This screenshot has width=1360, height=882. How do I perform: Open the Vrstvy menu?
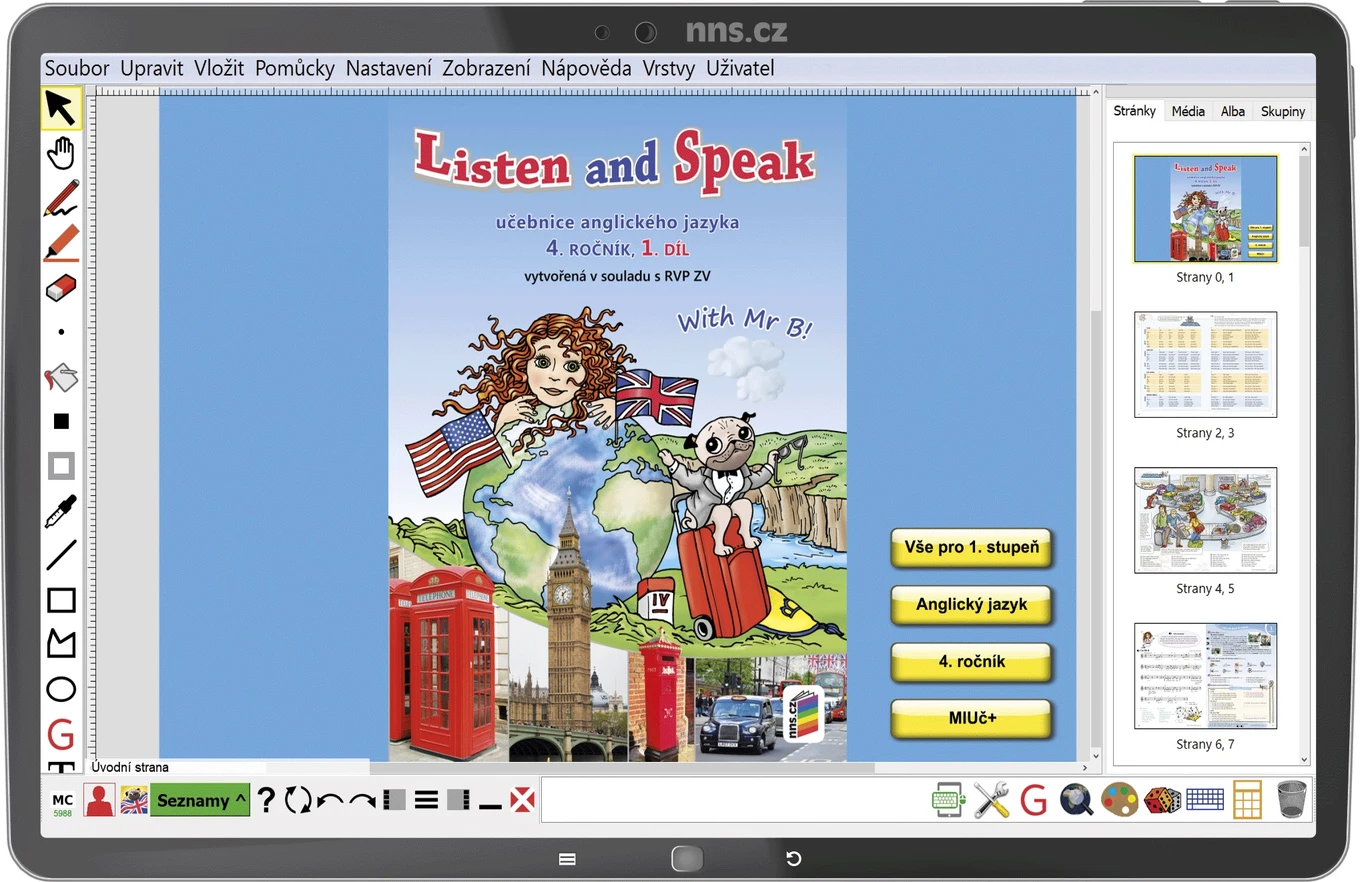(669, 69)
